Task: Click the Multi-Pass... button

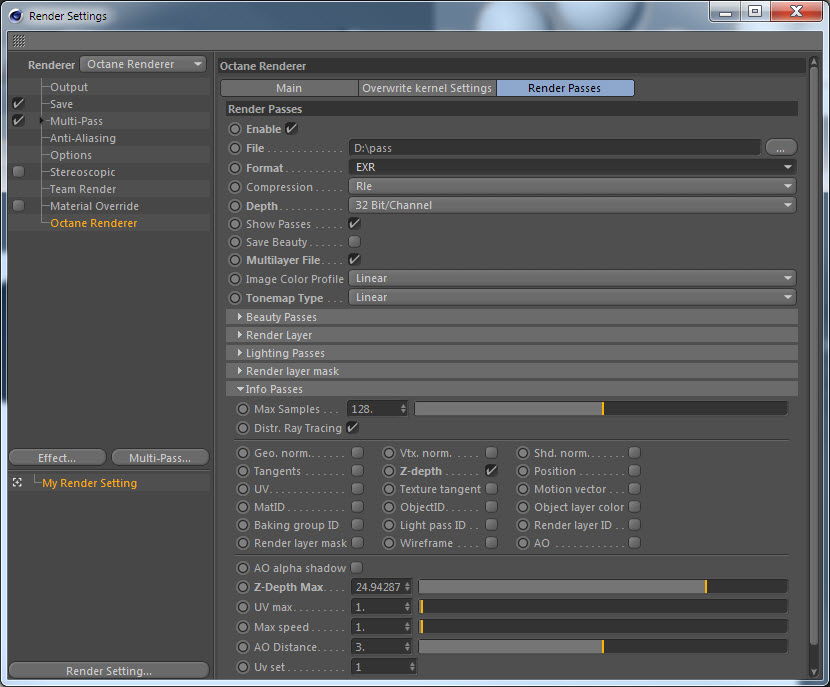Action: [x=160, y=458]
